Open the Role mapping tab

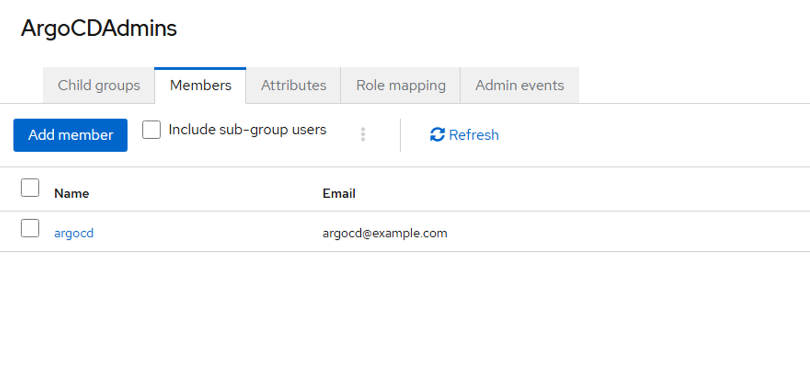coord(401,85)
